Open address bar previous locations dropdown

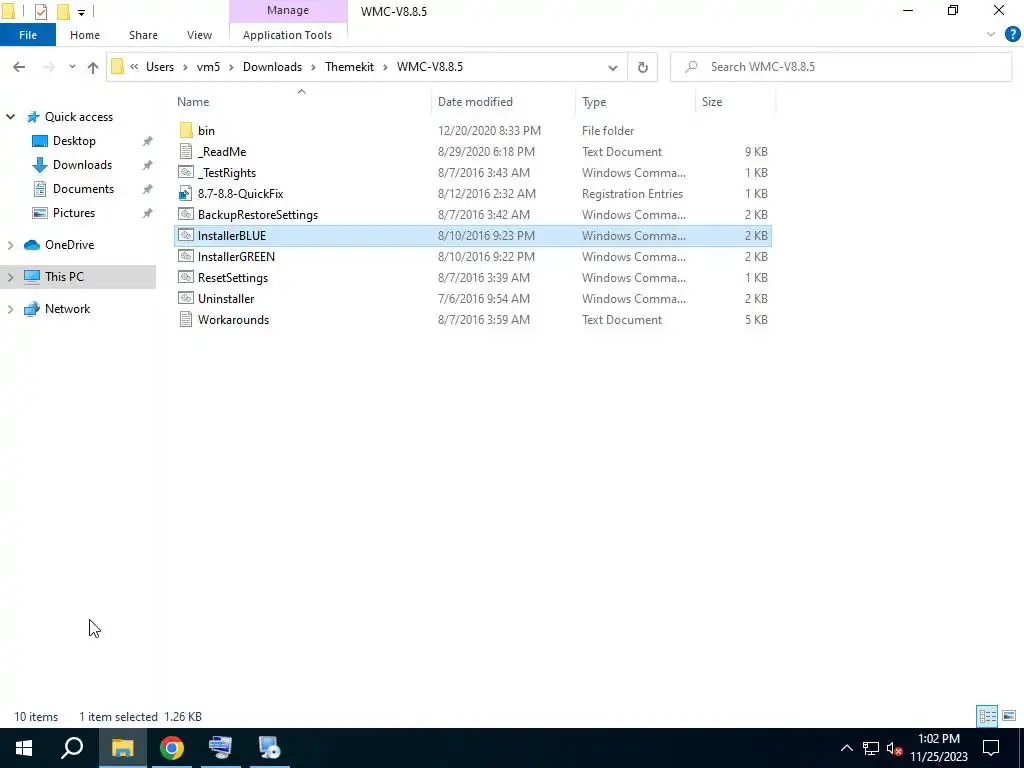pyautogui.click(x=613, y=67)
